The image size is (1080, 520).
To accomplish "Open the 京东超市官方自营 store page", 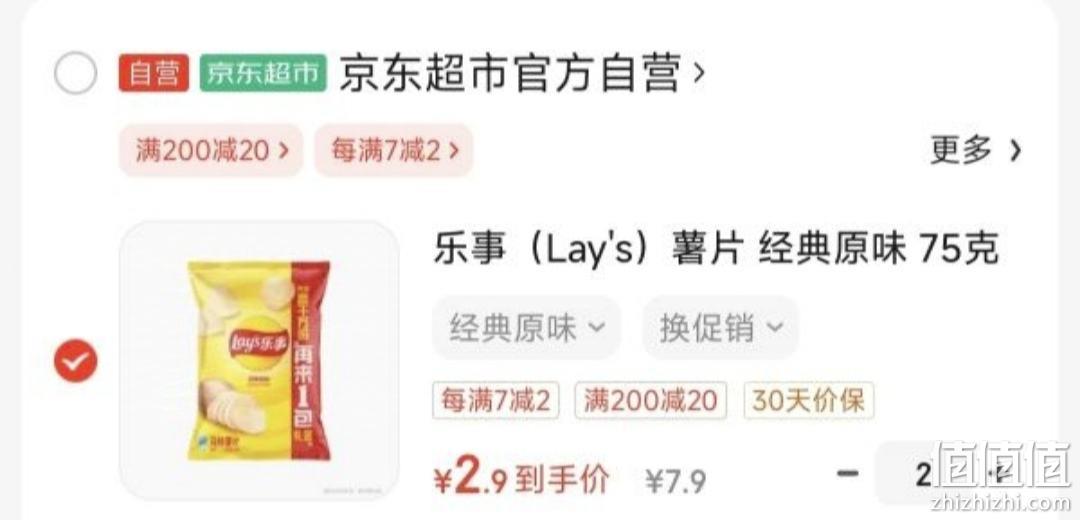I will [510, 73].
